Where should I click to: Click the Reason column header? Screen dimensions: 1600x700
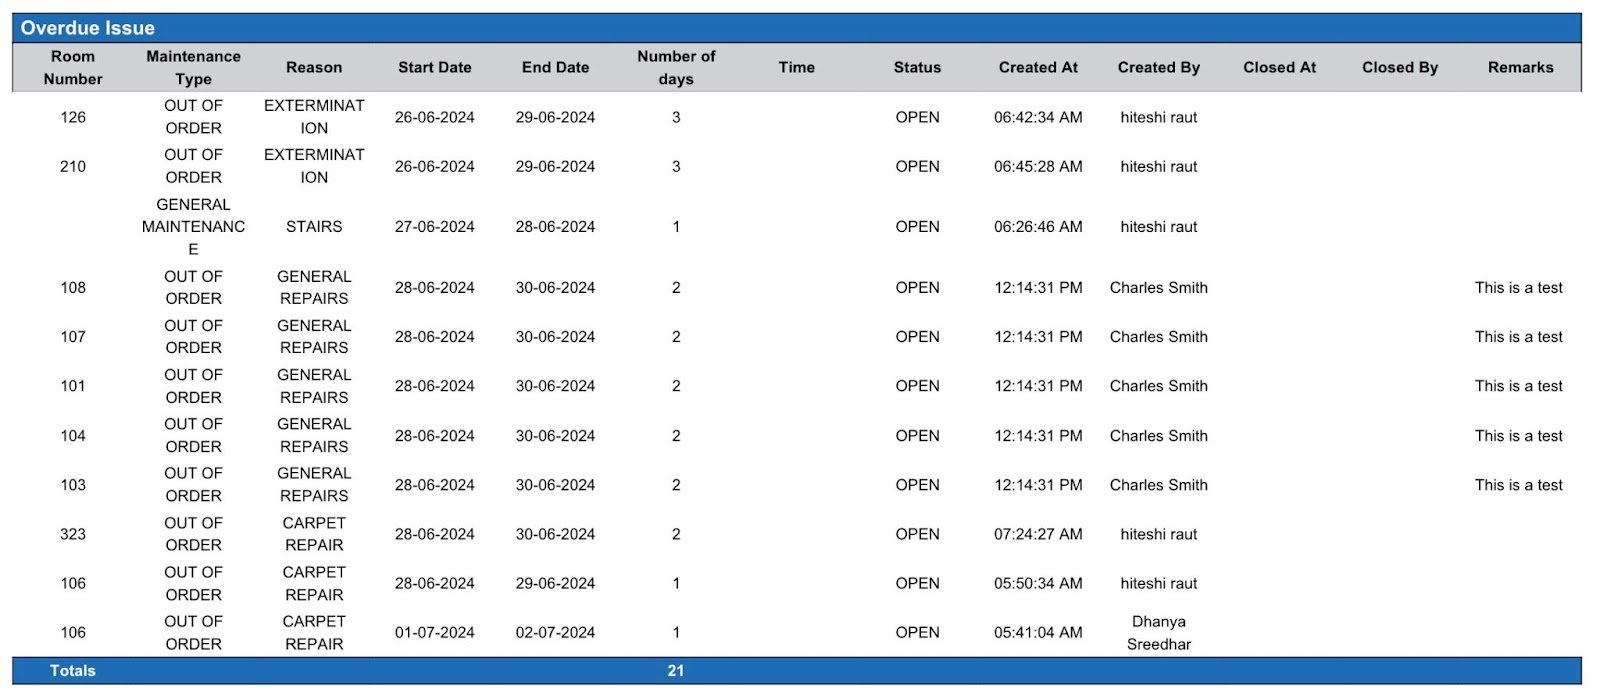coord(314,67)
